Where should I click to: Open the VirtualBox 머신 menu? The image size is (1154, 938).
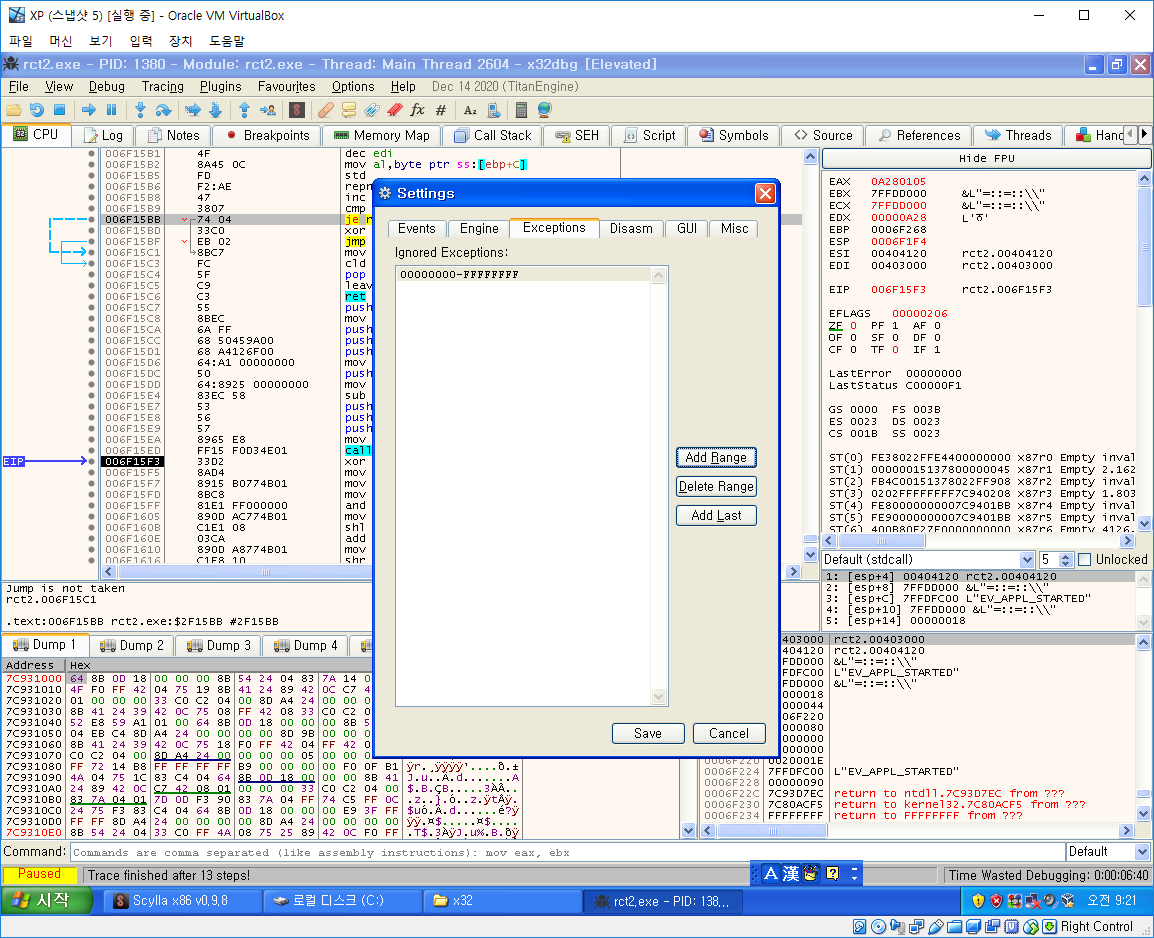click(60, 41)
